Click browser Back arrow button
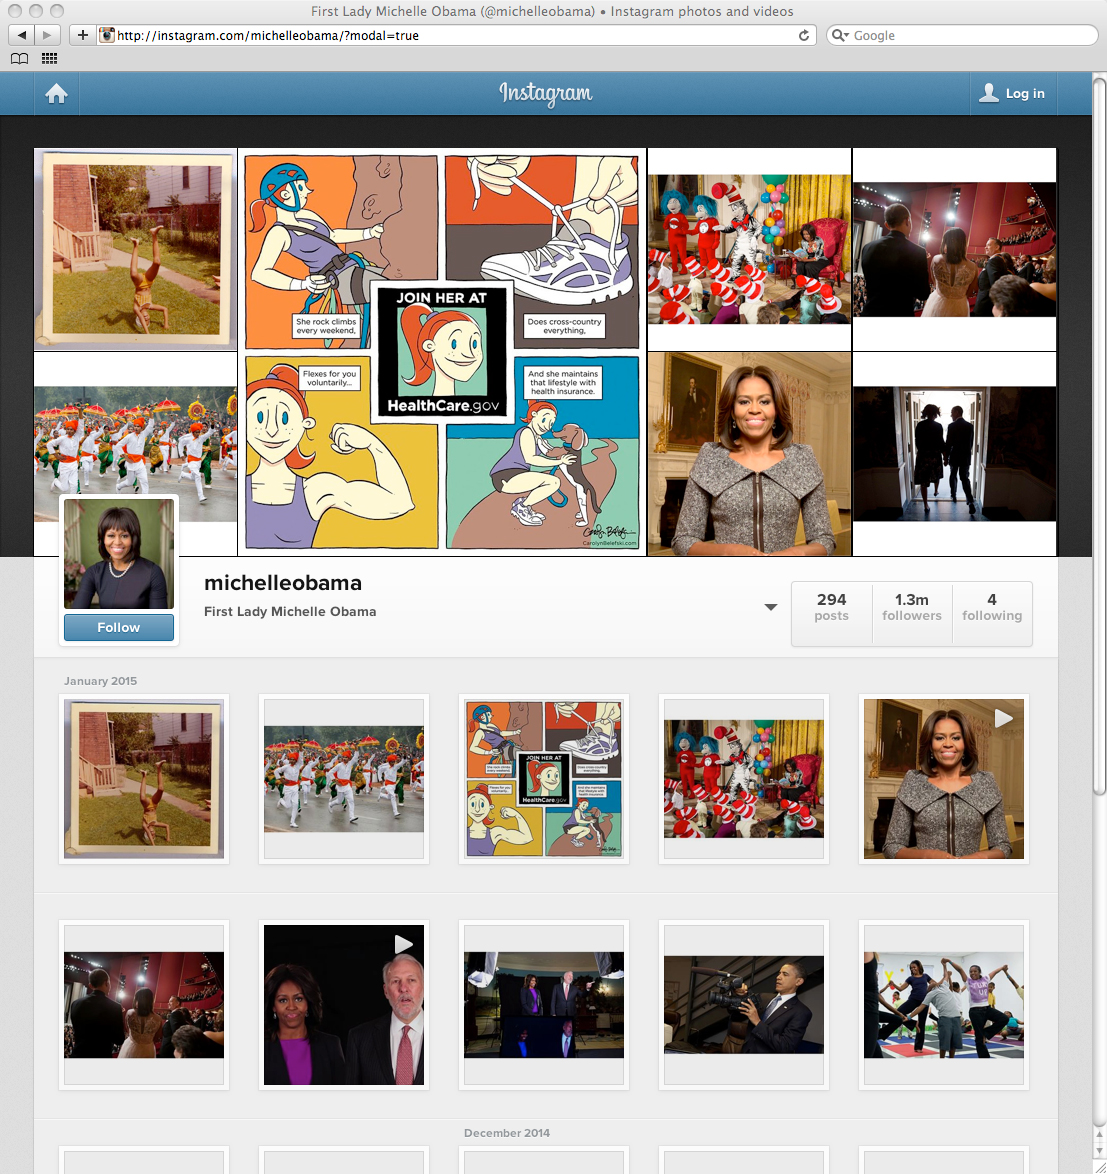Viewport: 1107px width, 1174px height. 21,35
